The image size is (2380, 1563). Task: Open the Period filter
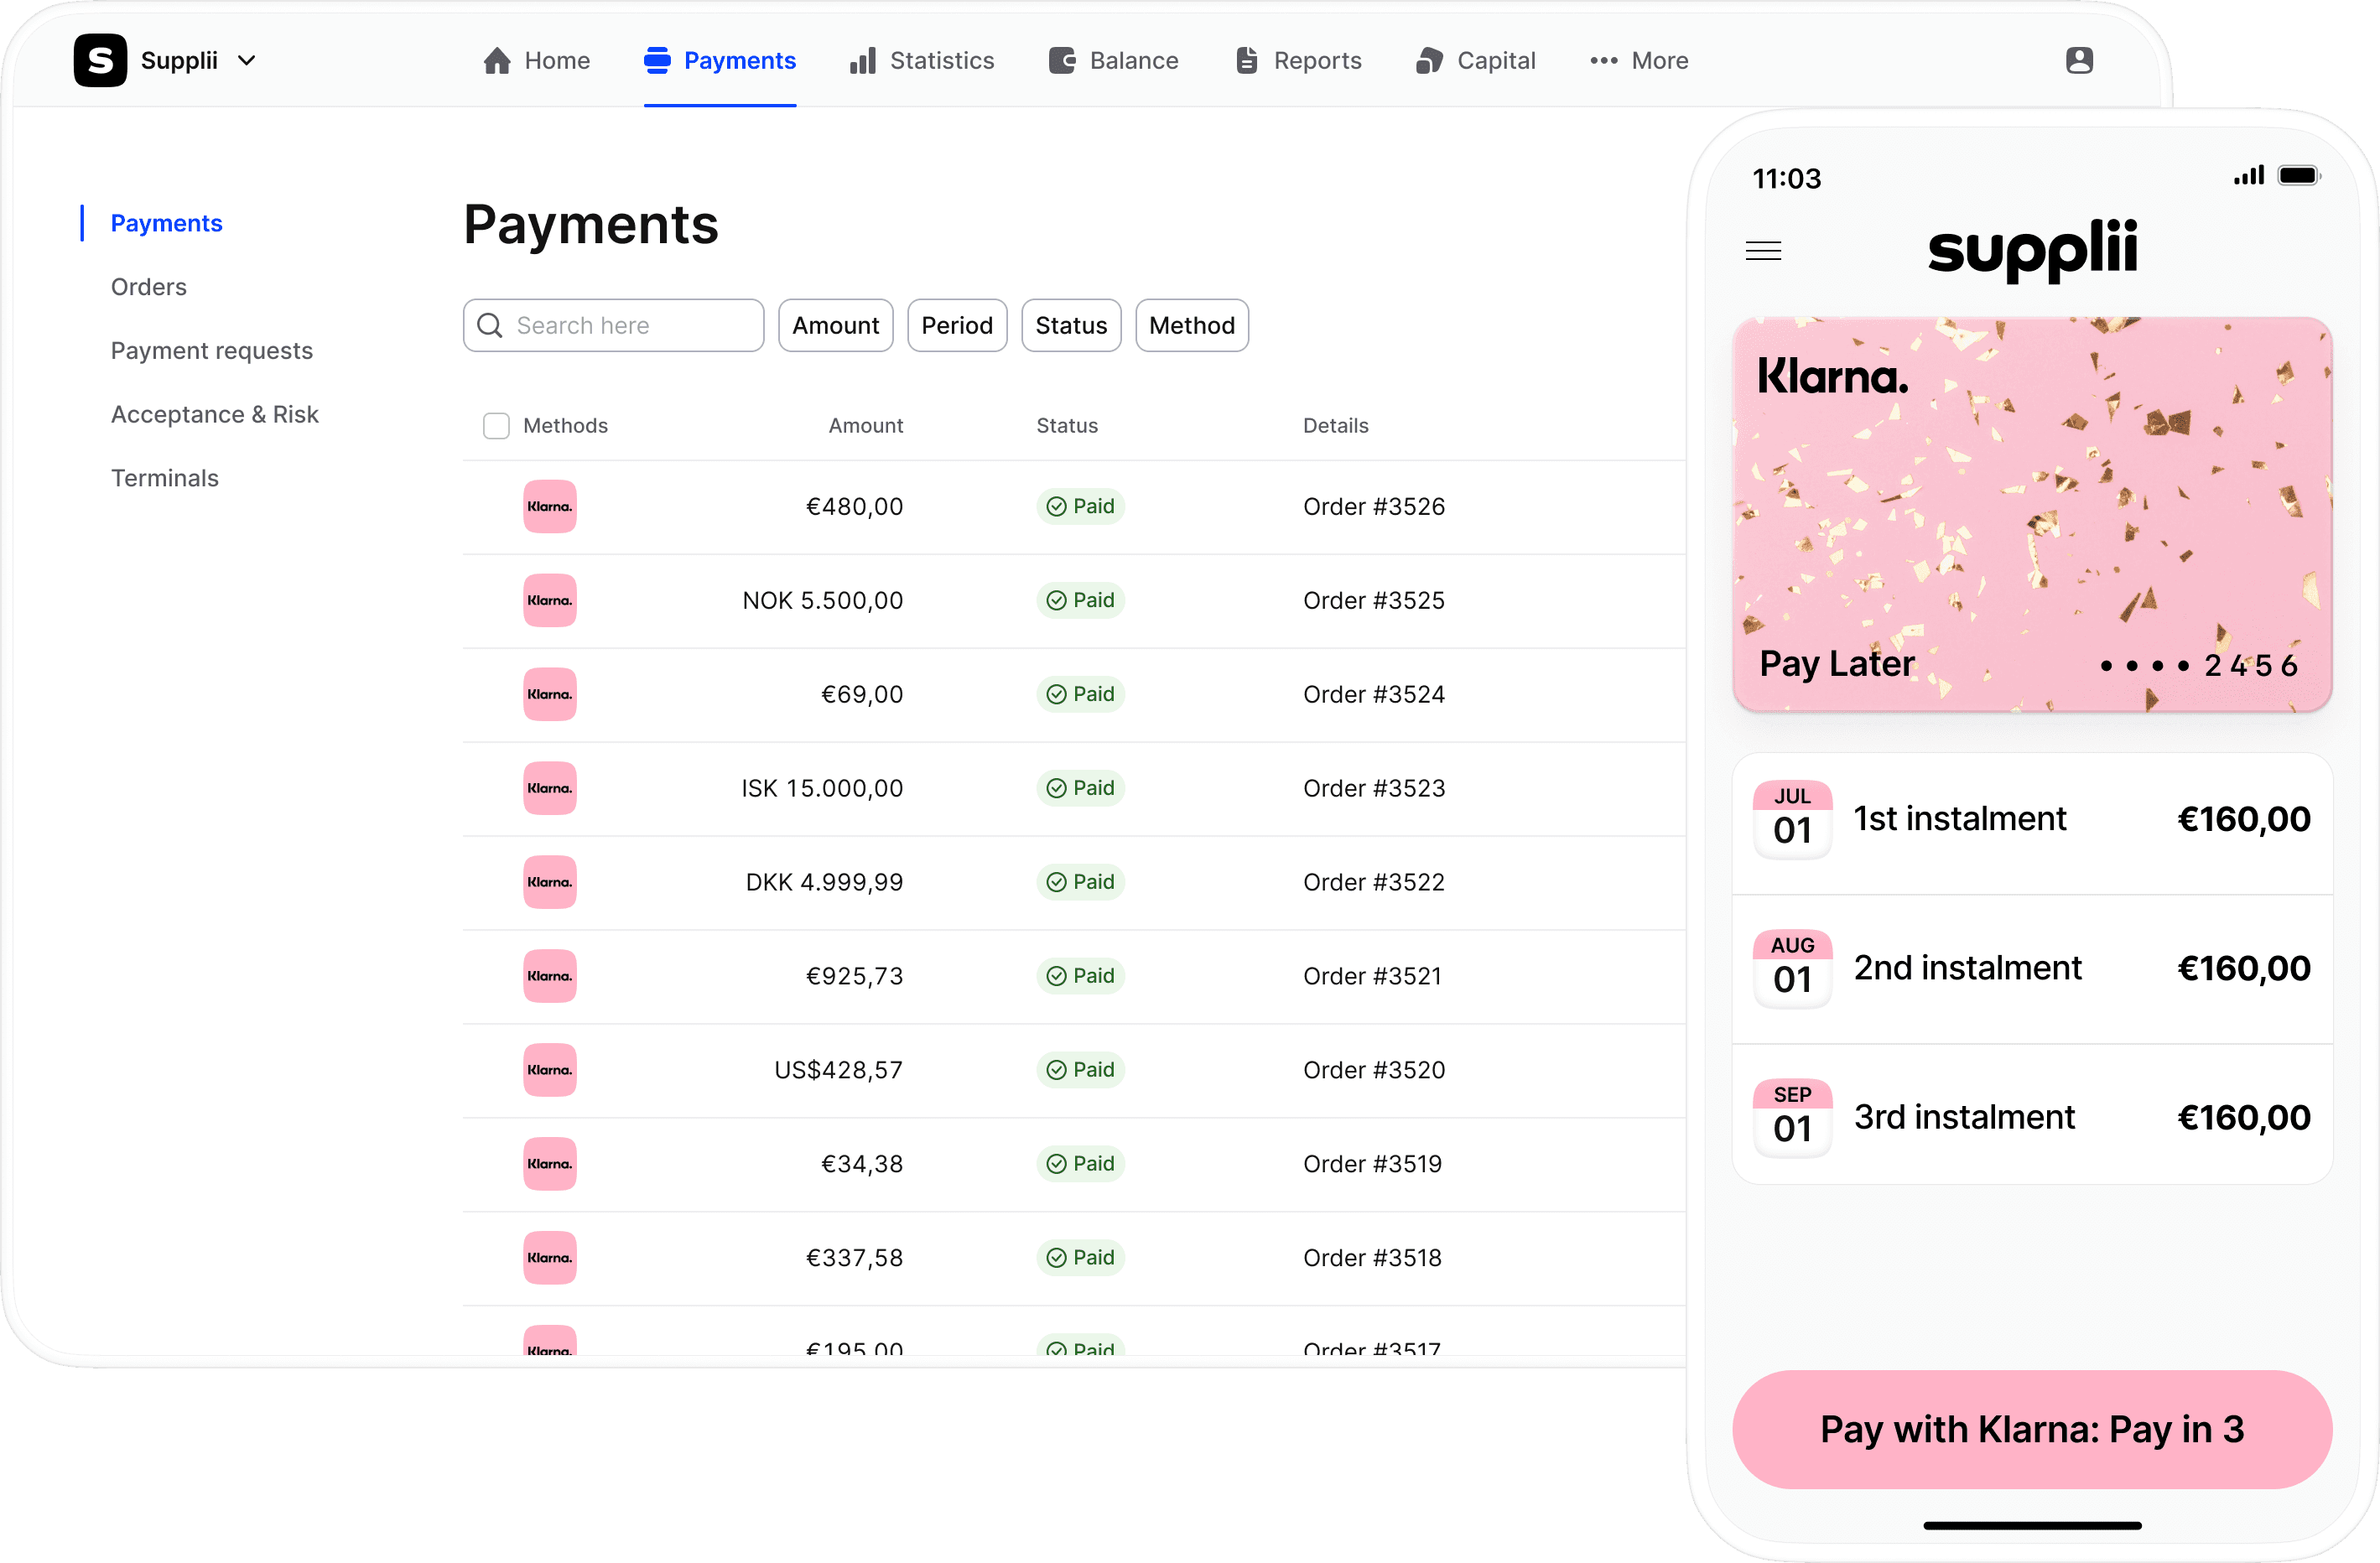[x=957, y=325]
